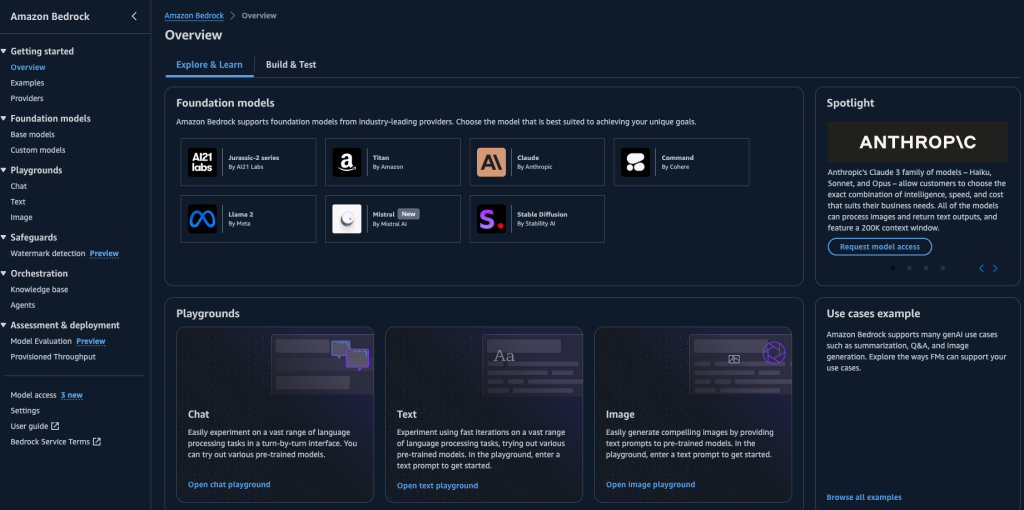Viewport: 1024px width, 510px height.
Task: Select the second Spotlight carousel dot
Action: pos(909,268)
